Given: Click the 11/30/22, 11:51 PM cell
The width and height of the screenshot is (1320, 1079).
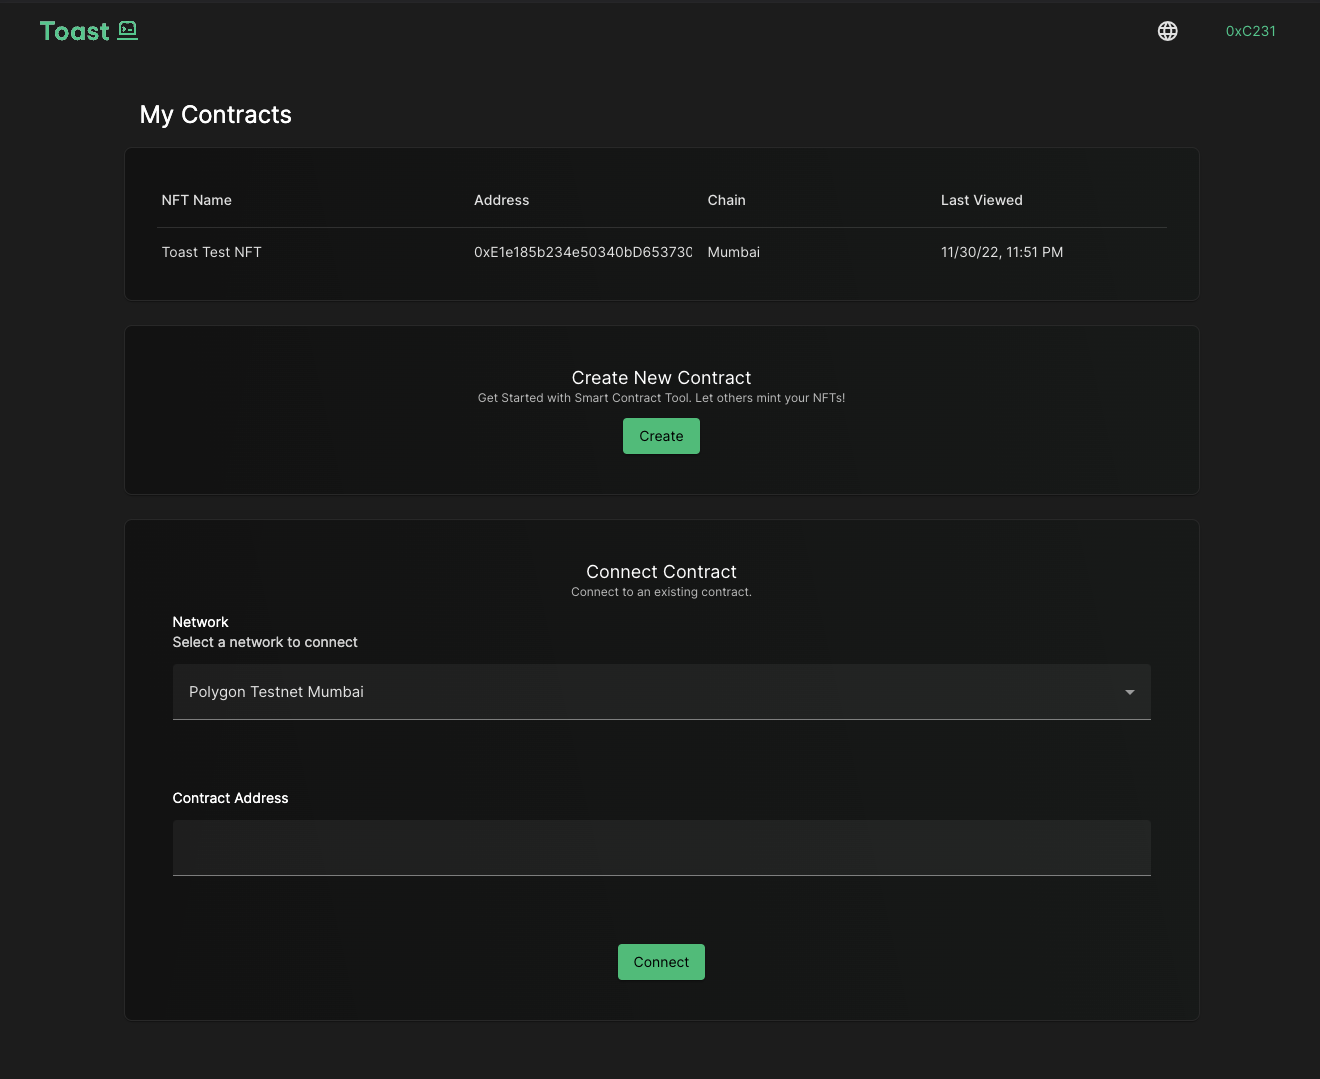Looking at the screenshot, I should [x=1001, y=252].
